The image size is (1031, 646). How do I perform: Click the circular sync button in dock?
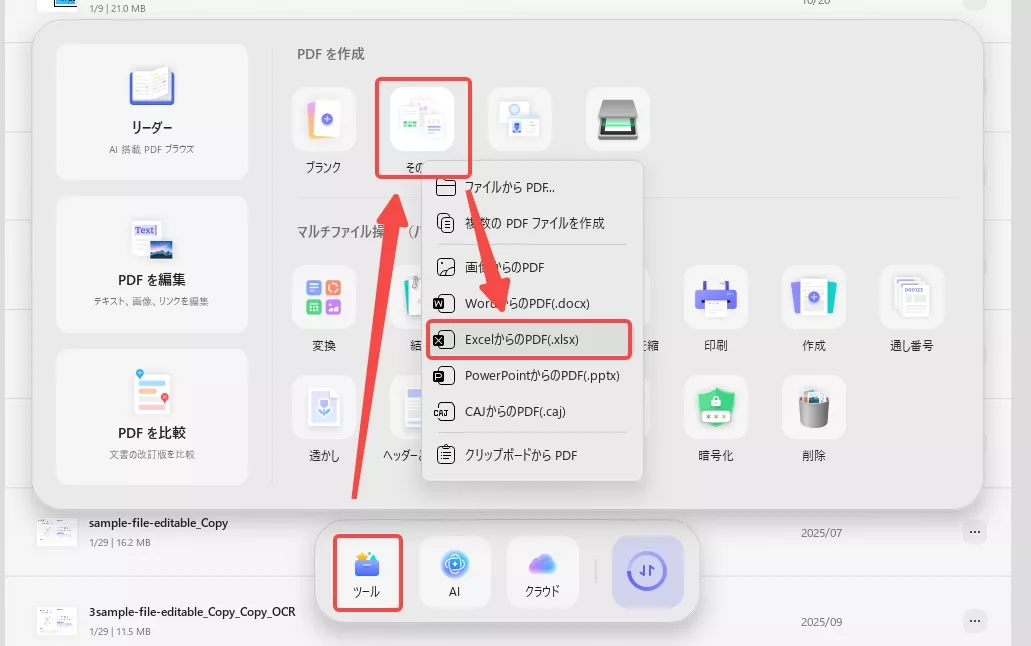(648, 572)
